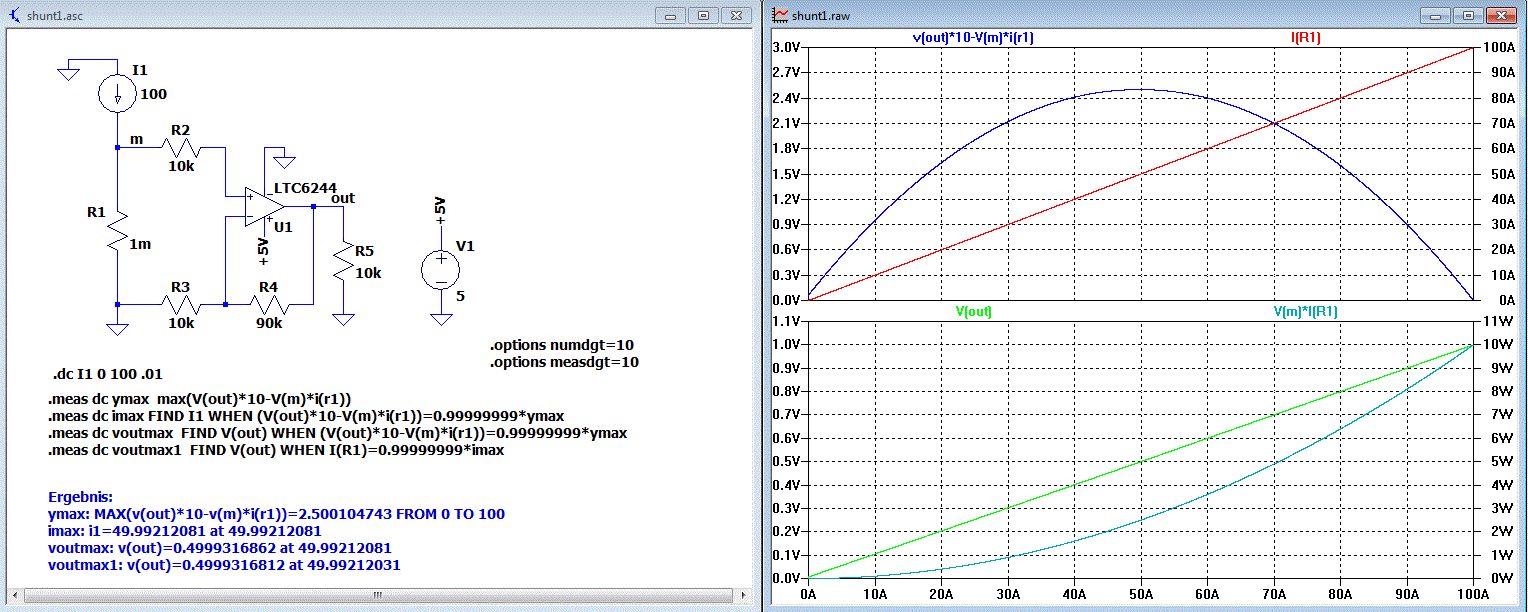Click the R2 10k resistor symbol
The height and width of the screenshot is (612, 1528).
pyautogui.click(x=181, y=148)
